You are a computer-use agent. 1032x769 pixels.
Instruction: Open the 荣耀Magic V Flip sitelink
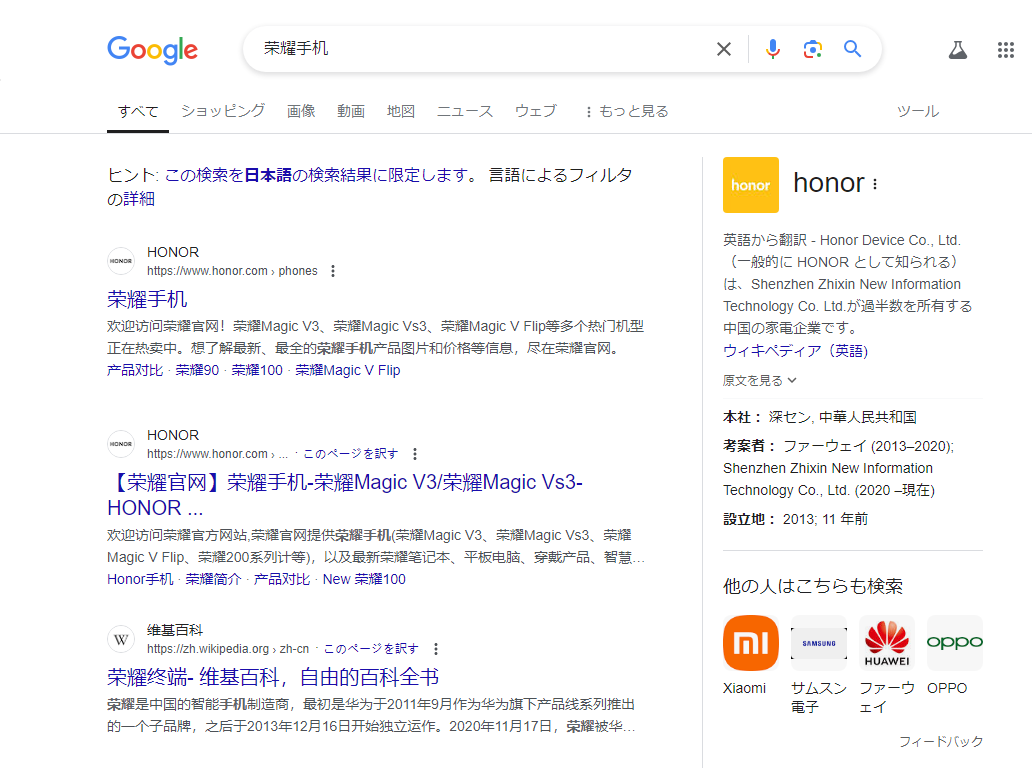coord(348,370)
